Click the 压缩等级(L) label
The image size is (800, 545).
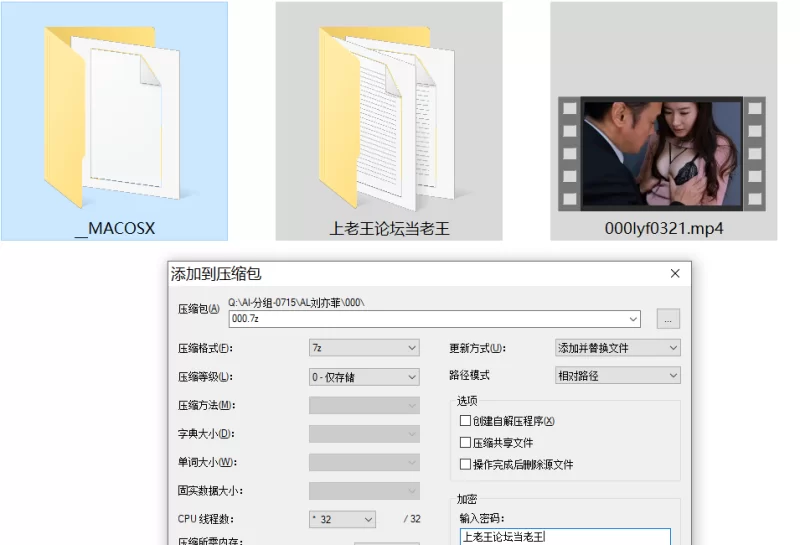click(205, 377)
